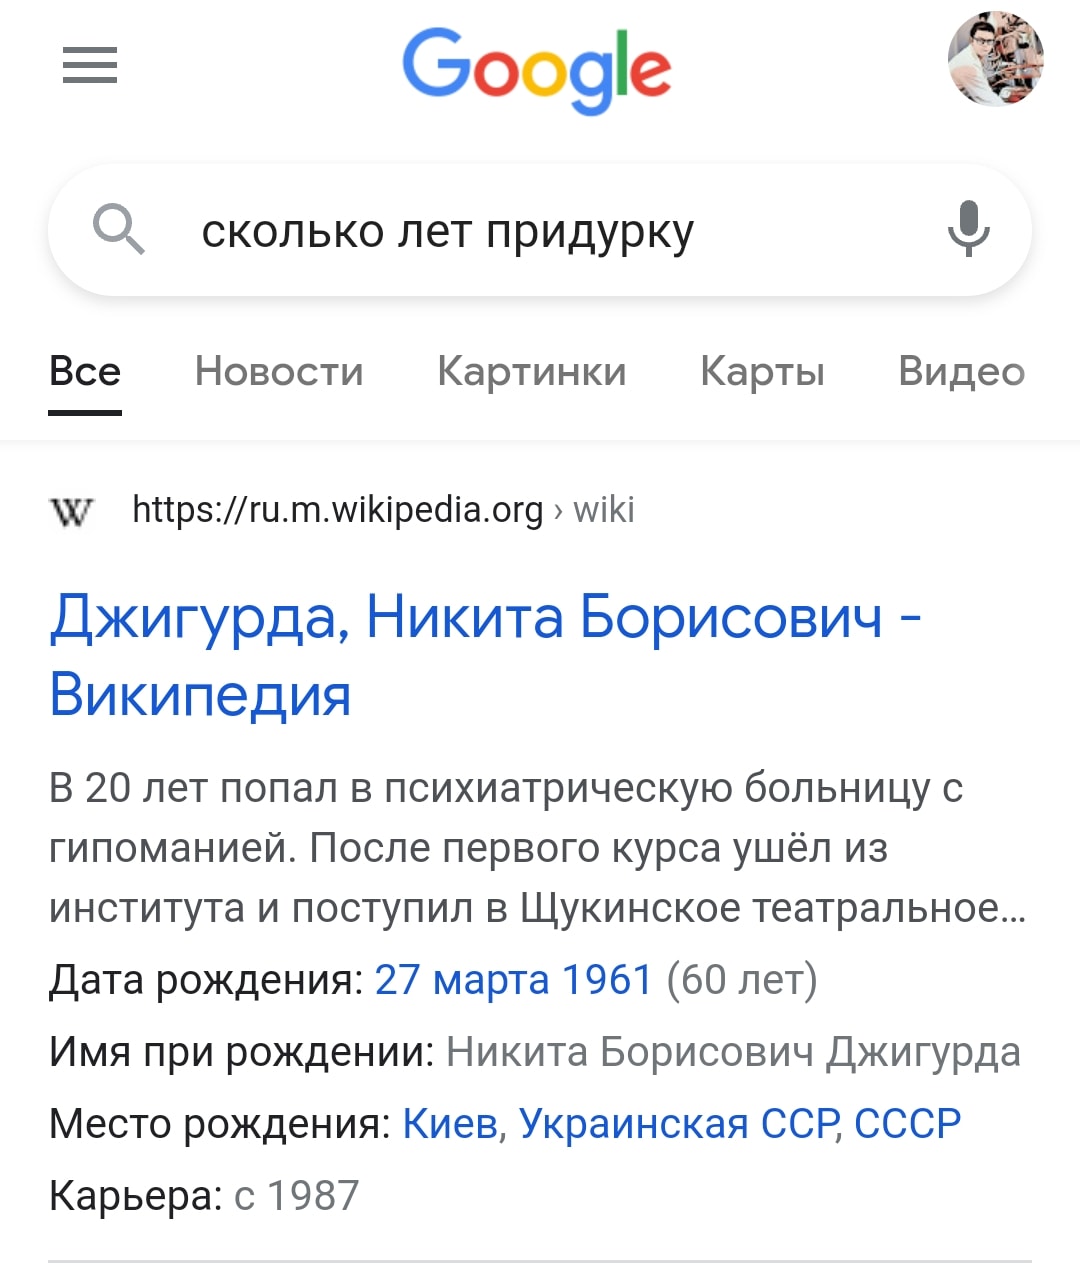Click the 'Украинская ССР' link
Screen dimensions: 1080x1269
(678, 1124)
